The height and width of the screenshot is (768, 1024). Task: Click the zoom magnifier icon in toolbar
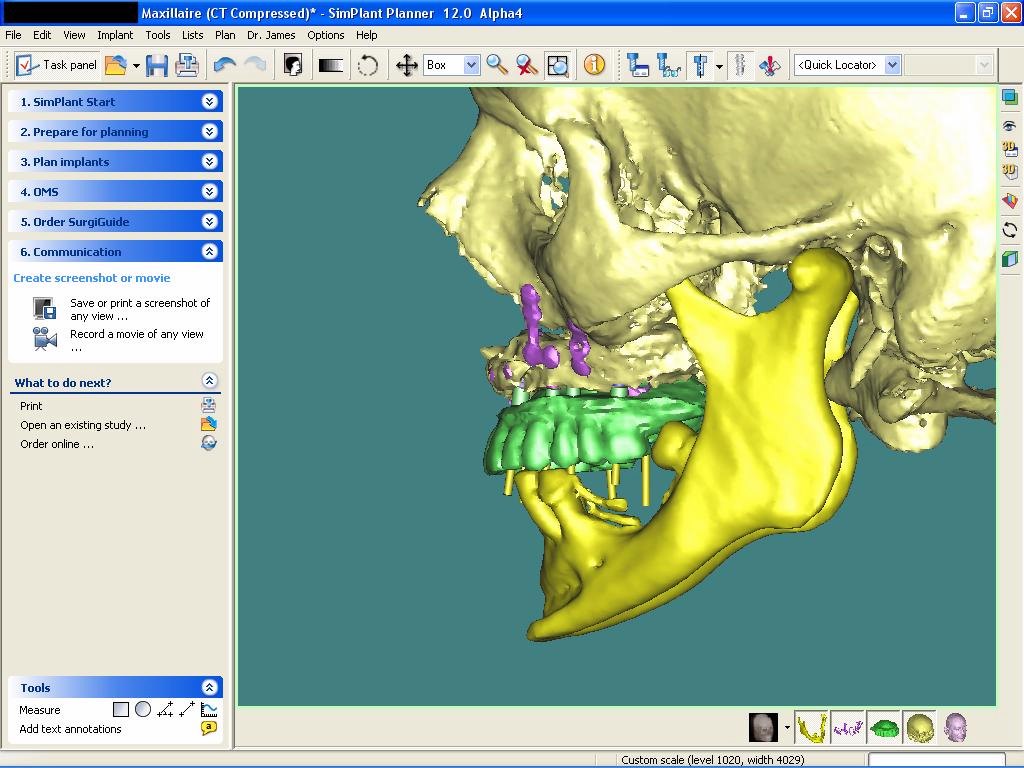tap(497, 65)
